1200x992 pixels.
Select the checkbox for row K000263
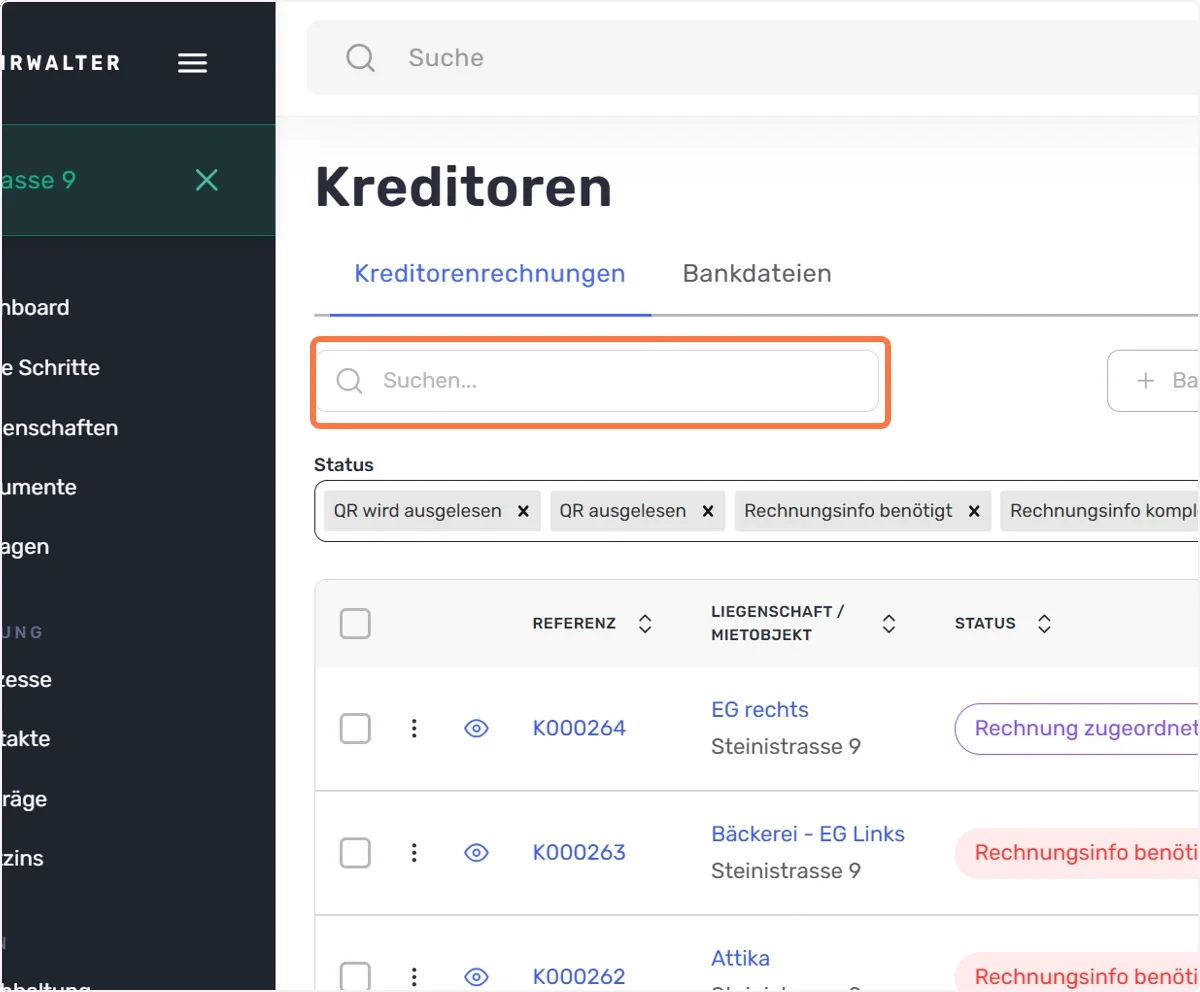355,853
